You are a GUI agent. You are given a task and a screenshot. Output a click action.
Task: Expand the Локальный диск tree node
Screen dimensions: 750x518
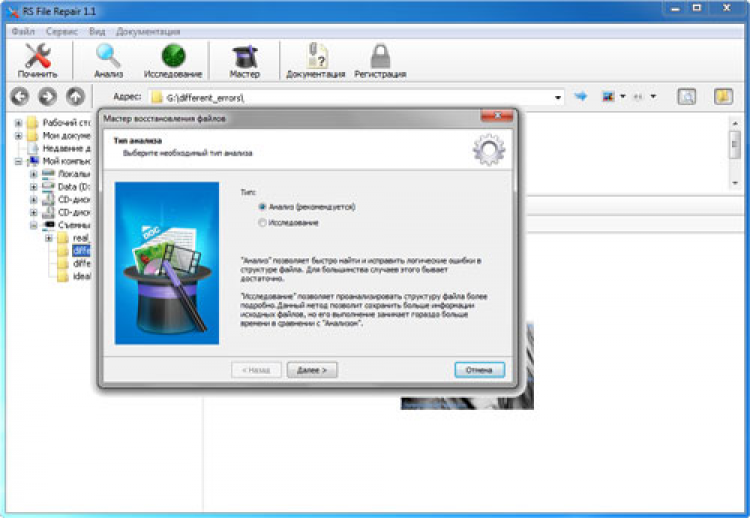(x=33, y=174)
